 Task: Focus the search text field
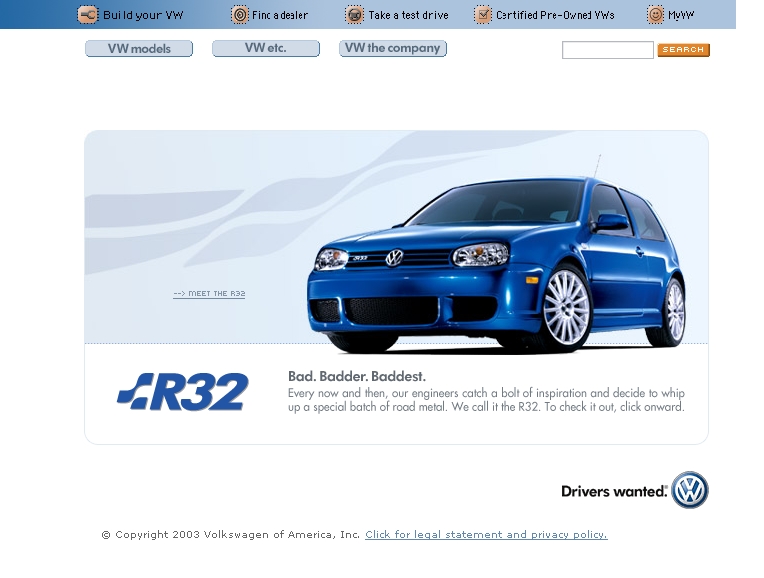pos(607,50)
